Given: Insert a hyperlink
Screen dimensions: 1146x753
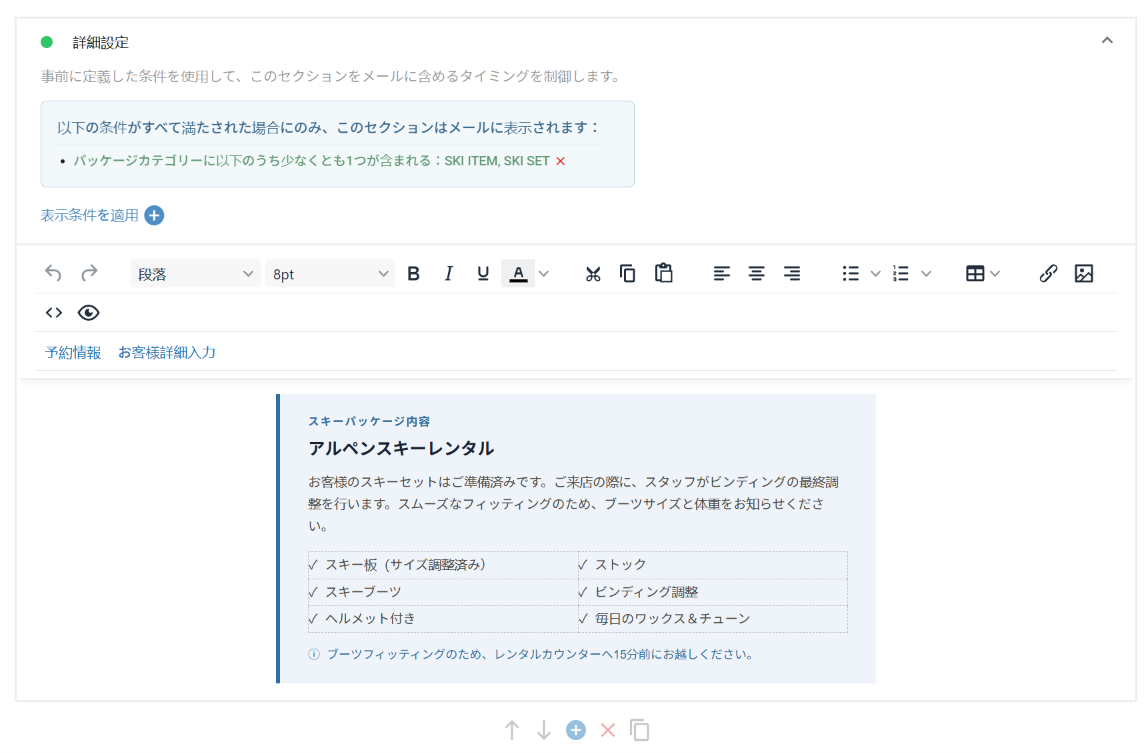Looking at the screenshot, I should pyautogui.click(x=1048, y=273).
